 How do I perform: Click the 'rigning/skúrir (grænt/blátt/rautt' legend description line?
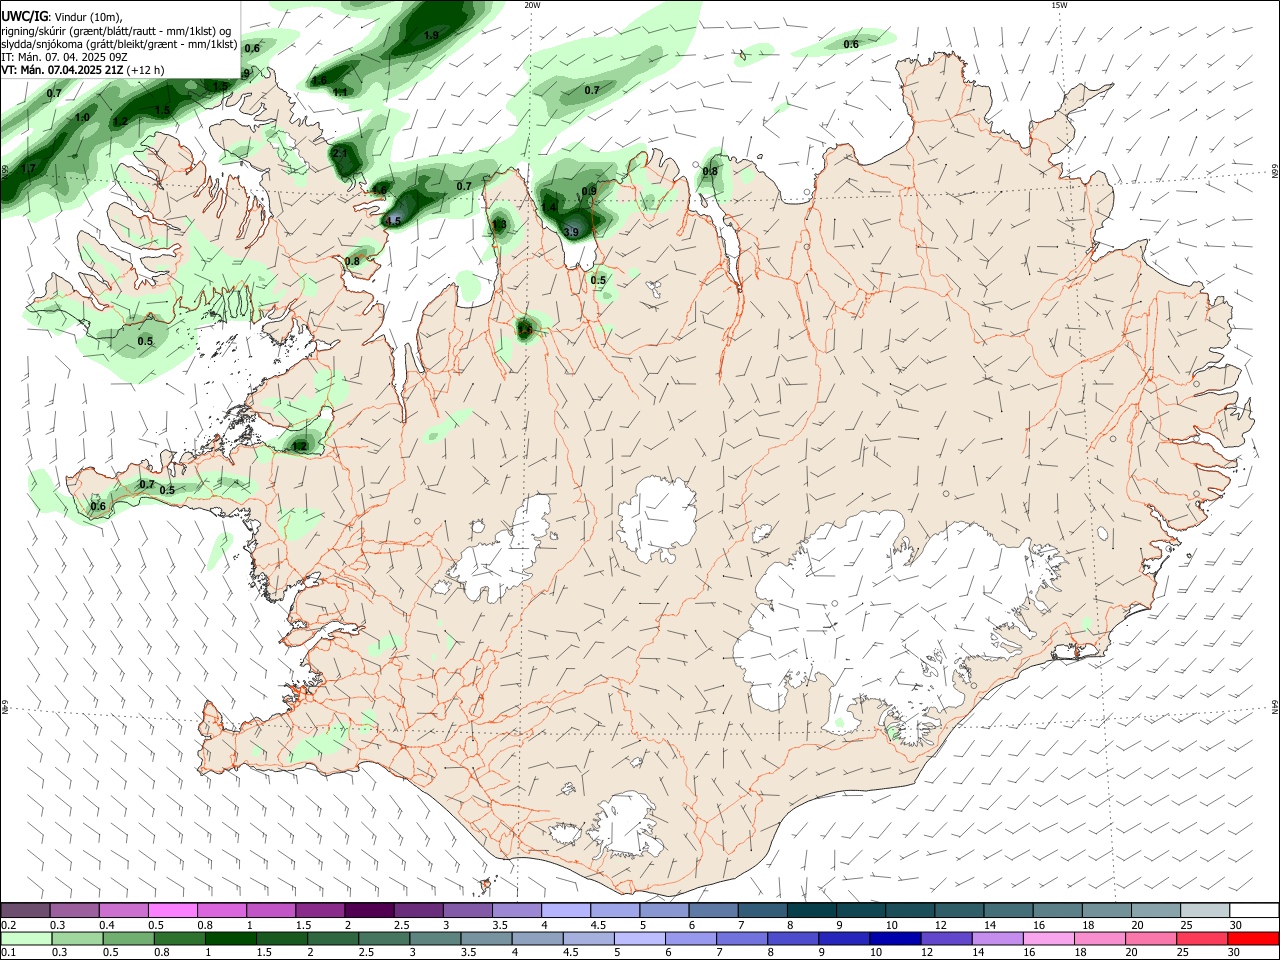(x=116, y=30)
